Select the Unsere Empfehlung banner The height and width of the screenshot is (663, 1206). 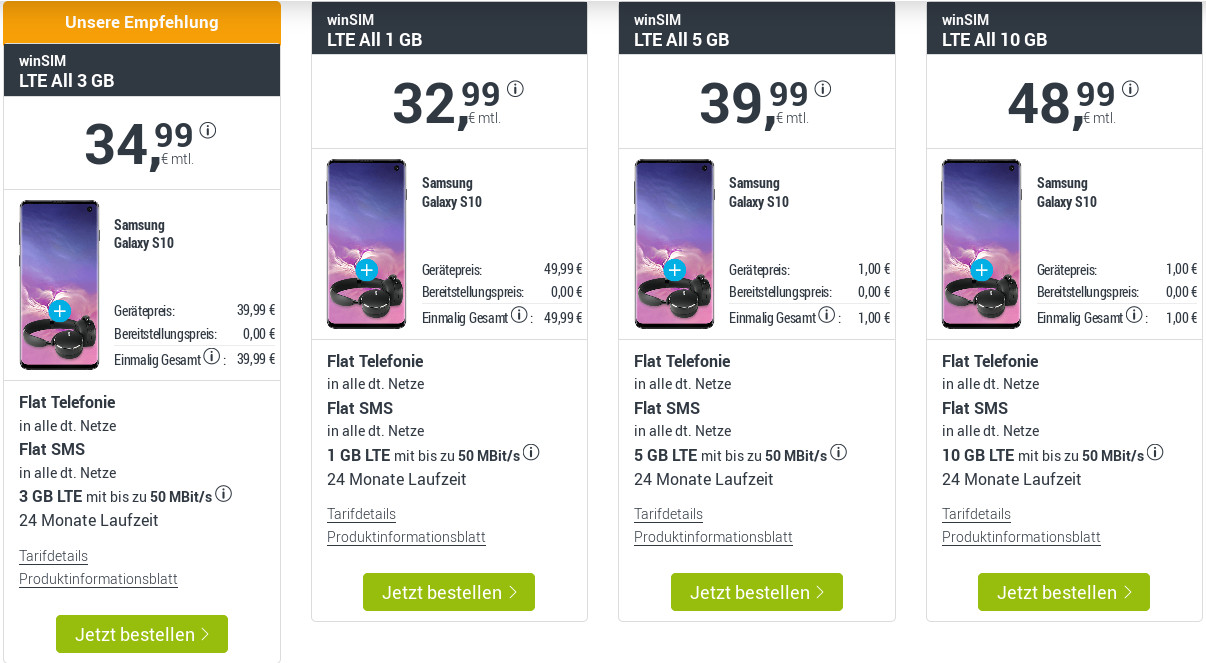point(142,21)
